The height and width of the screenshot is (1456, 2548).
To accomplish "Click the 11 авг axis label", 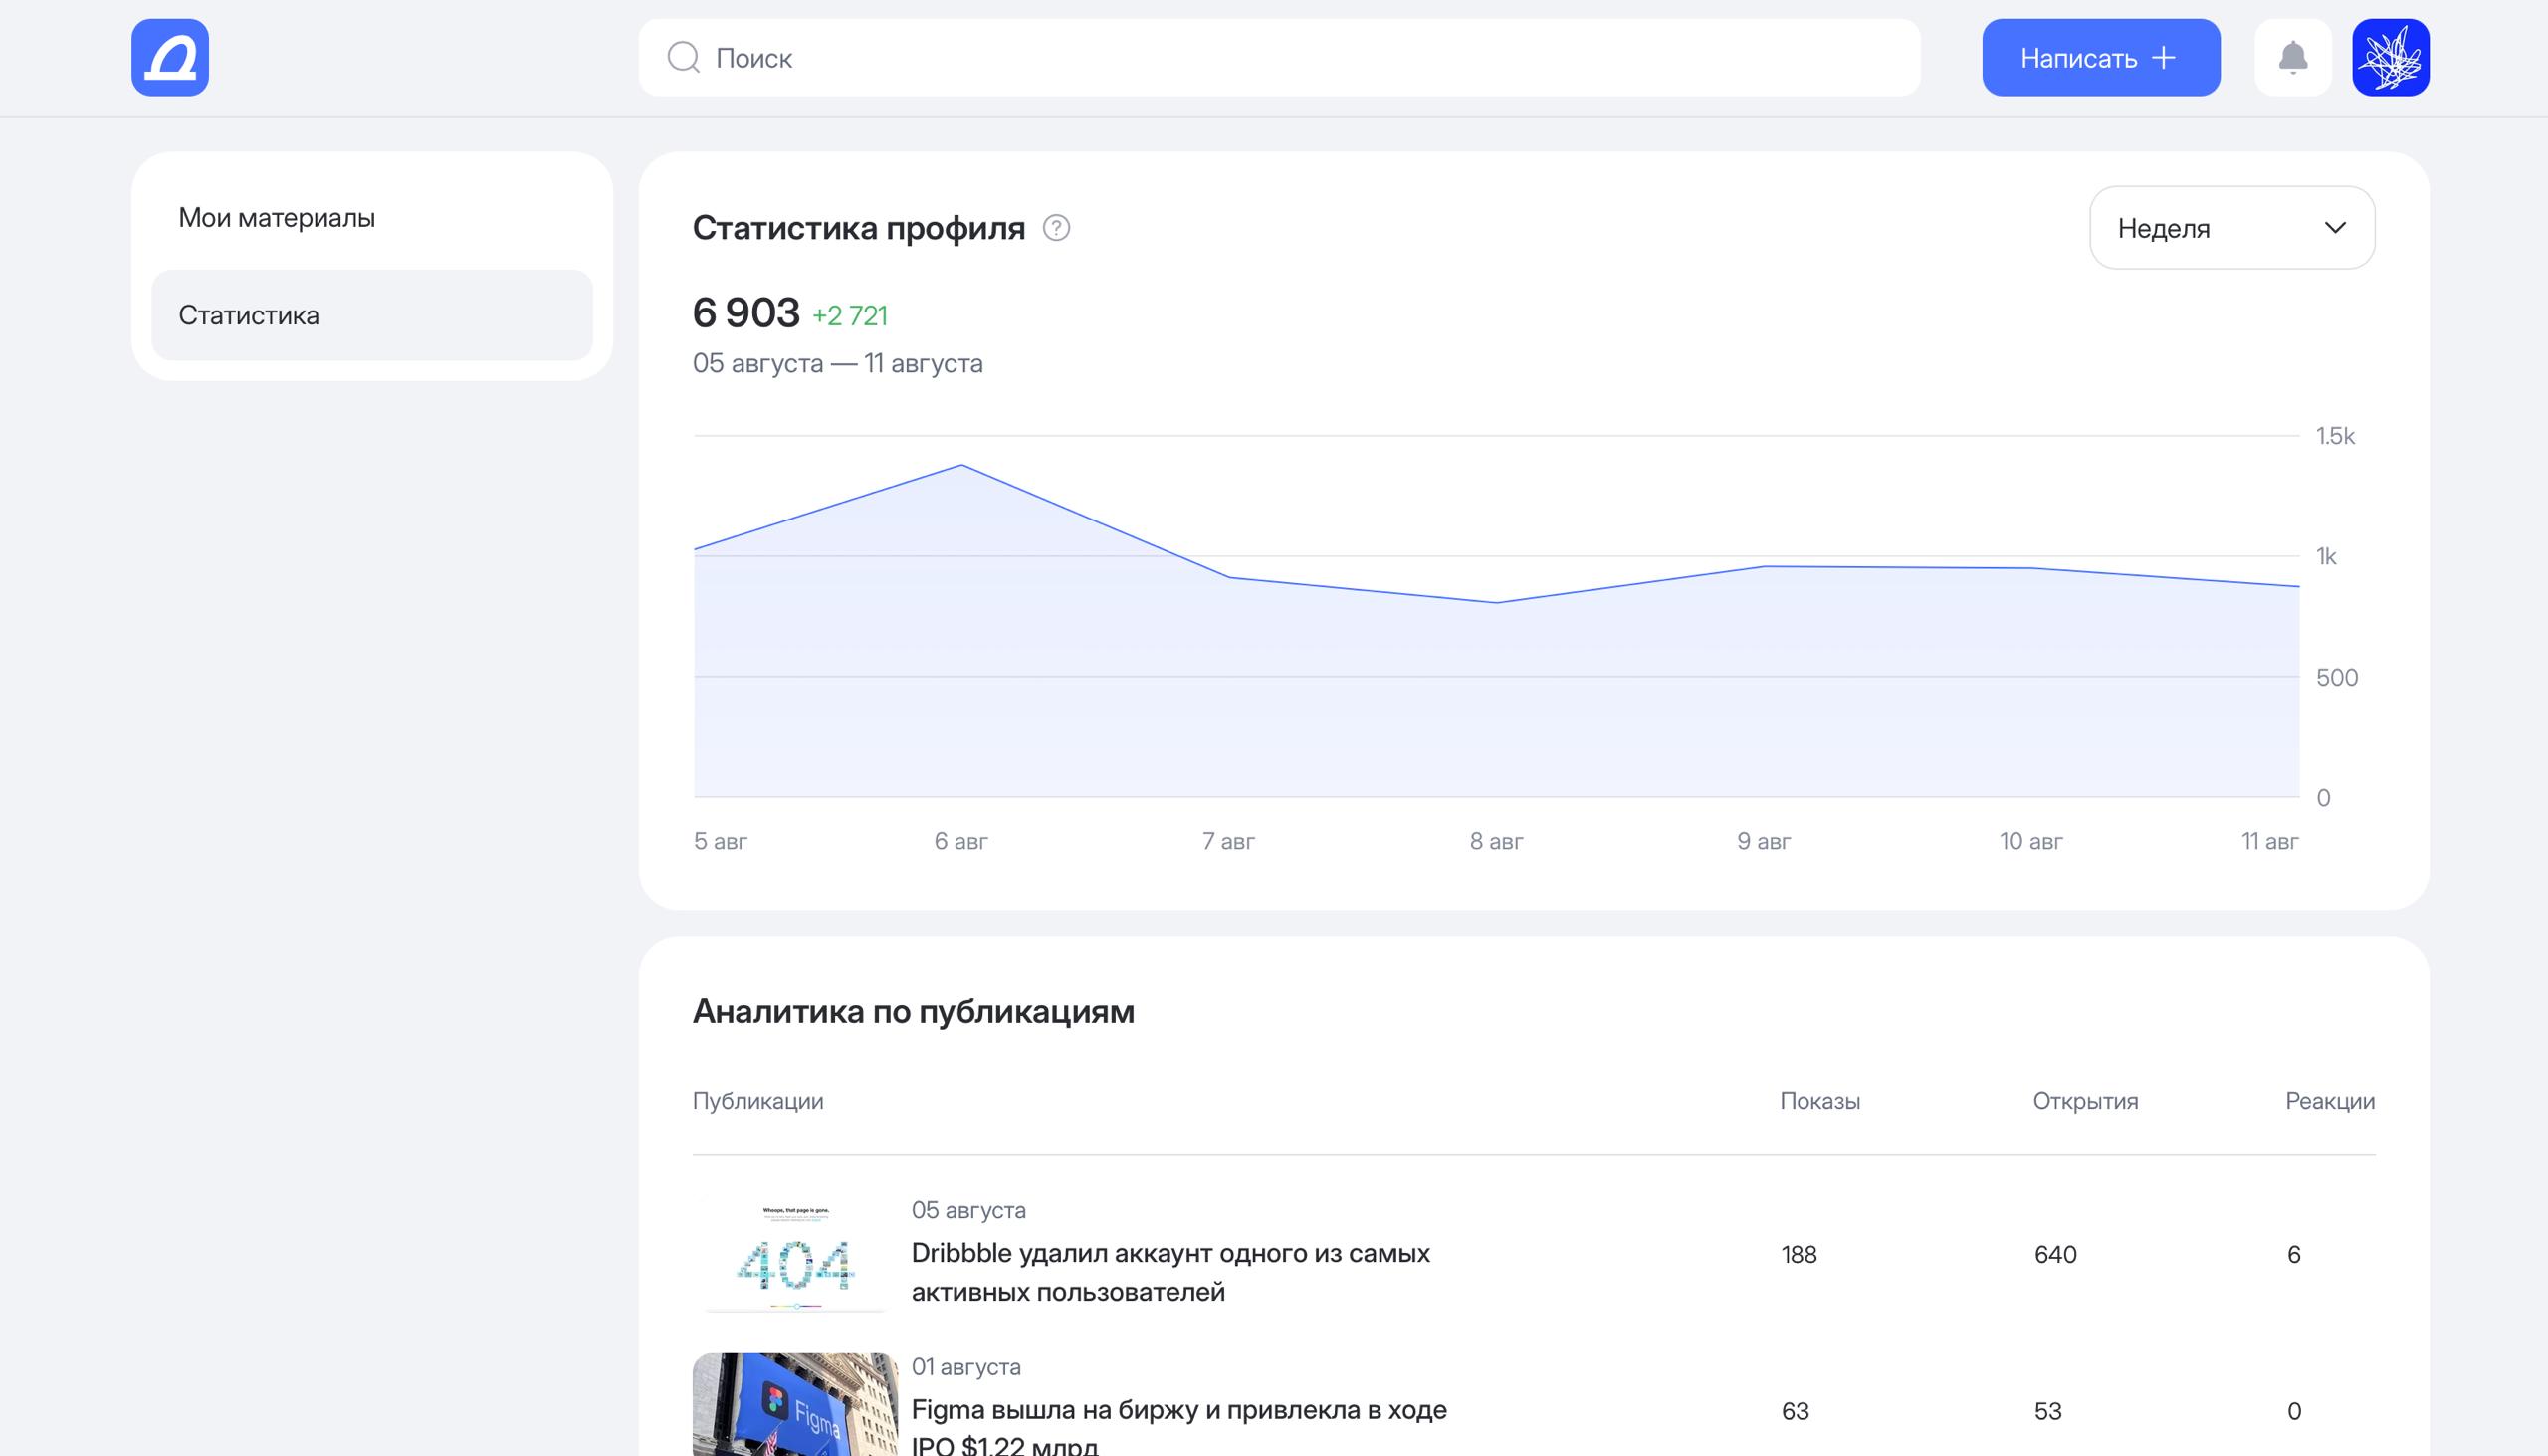I will click(x=2270, y=841).
